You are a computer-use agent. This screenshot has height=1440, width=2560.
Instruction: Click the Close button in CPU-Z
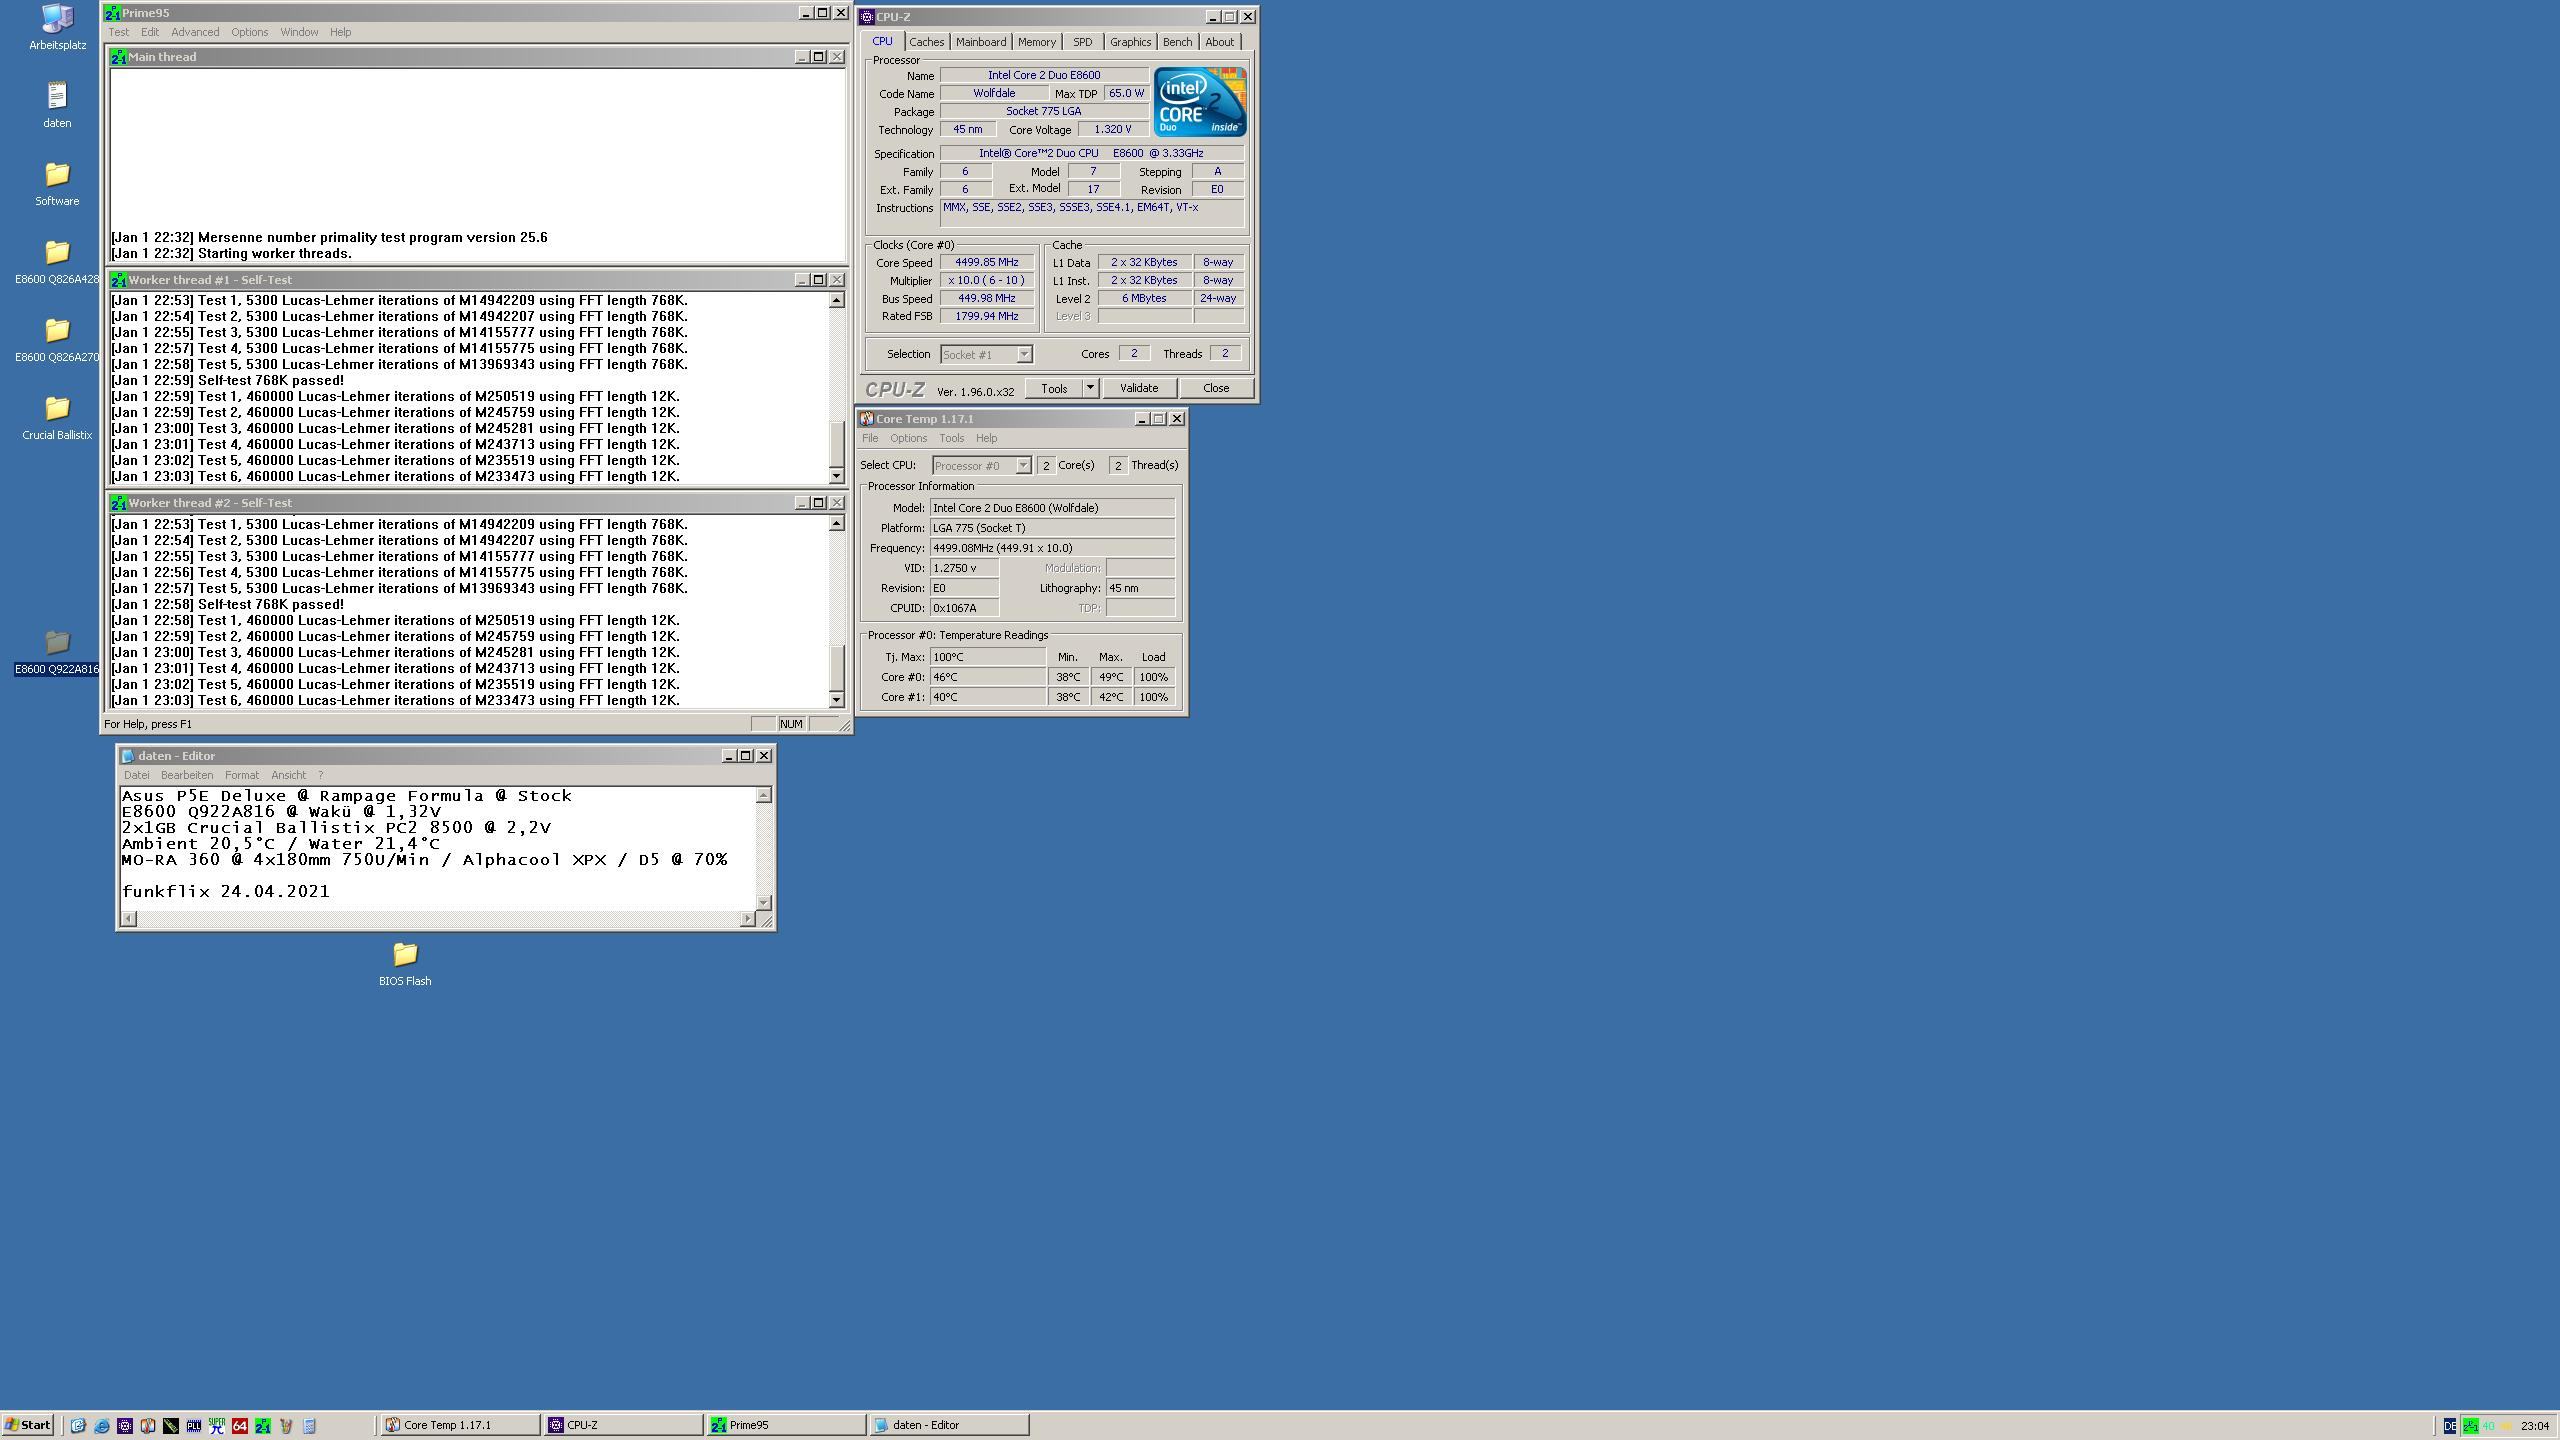coord(1216,388)
